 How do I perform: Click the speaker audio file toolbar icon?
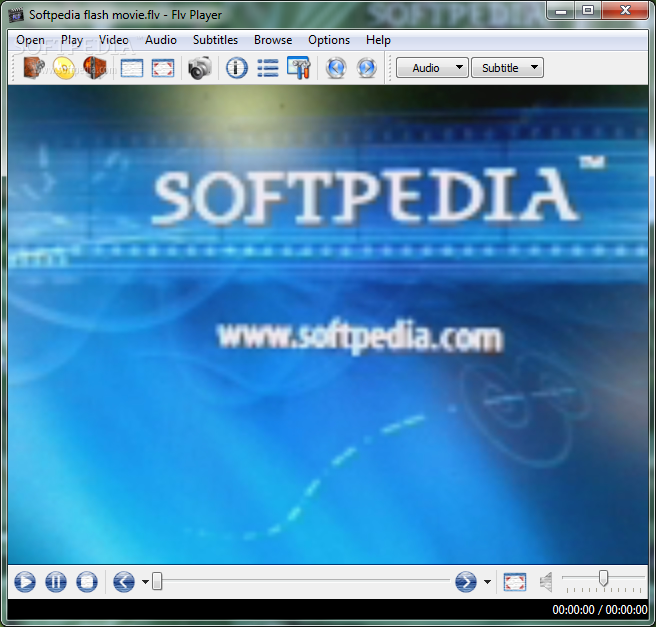95,68
